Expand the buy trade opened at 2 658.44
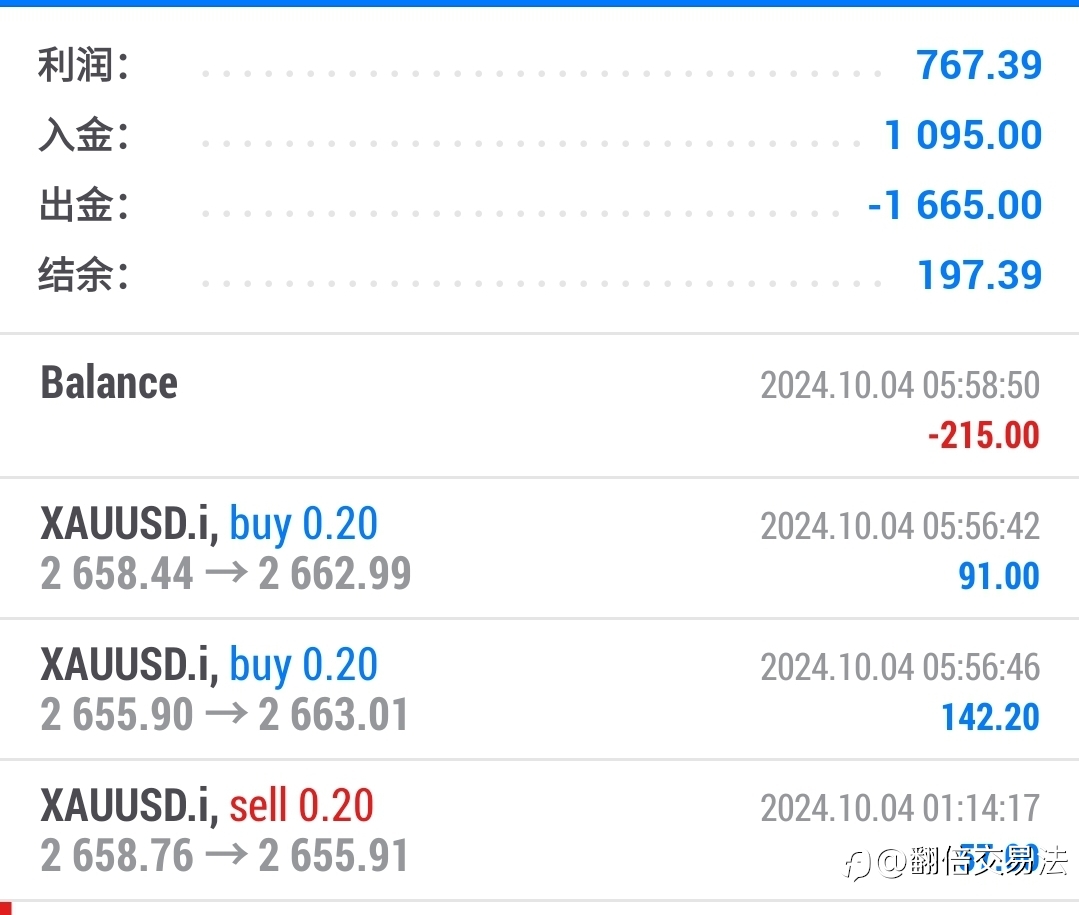Image resolution: width=1079 pixels, height=915 pixels. click(x=540, y=548)
